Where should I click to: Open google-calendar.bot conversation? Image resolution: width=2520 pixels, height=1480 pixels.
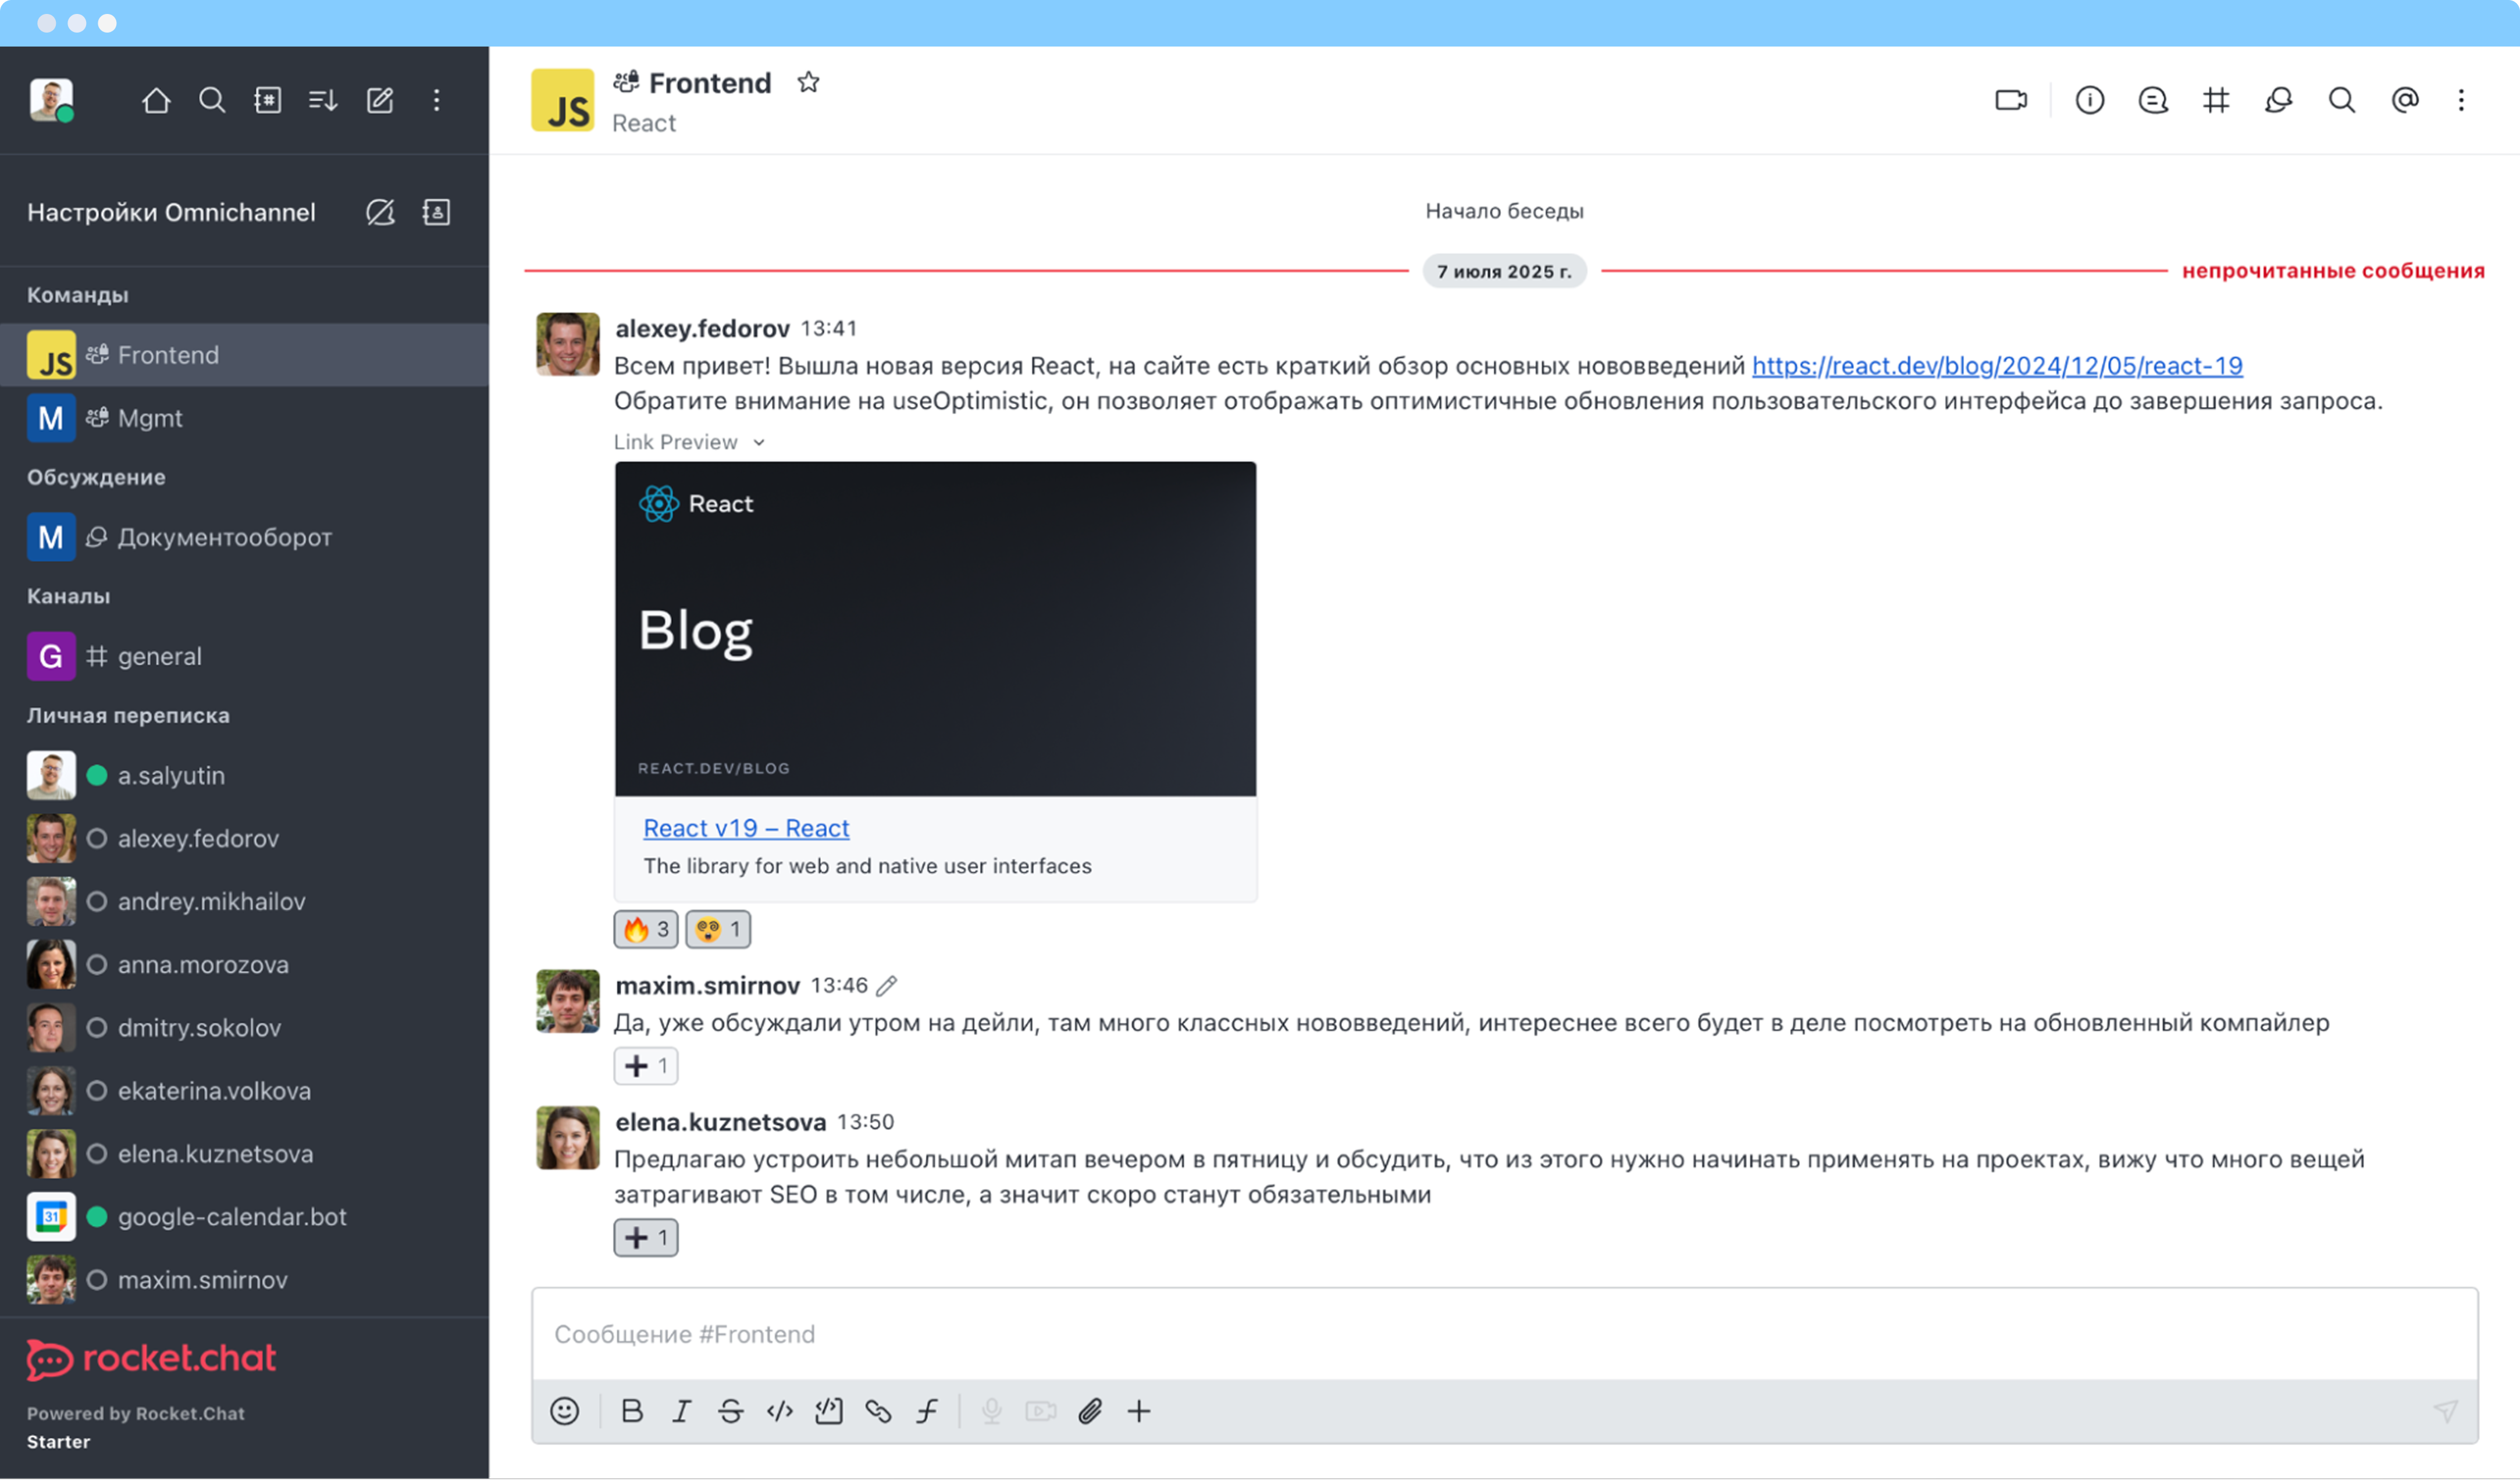(244, 1217)
